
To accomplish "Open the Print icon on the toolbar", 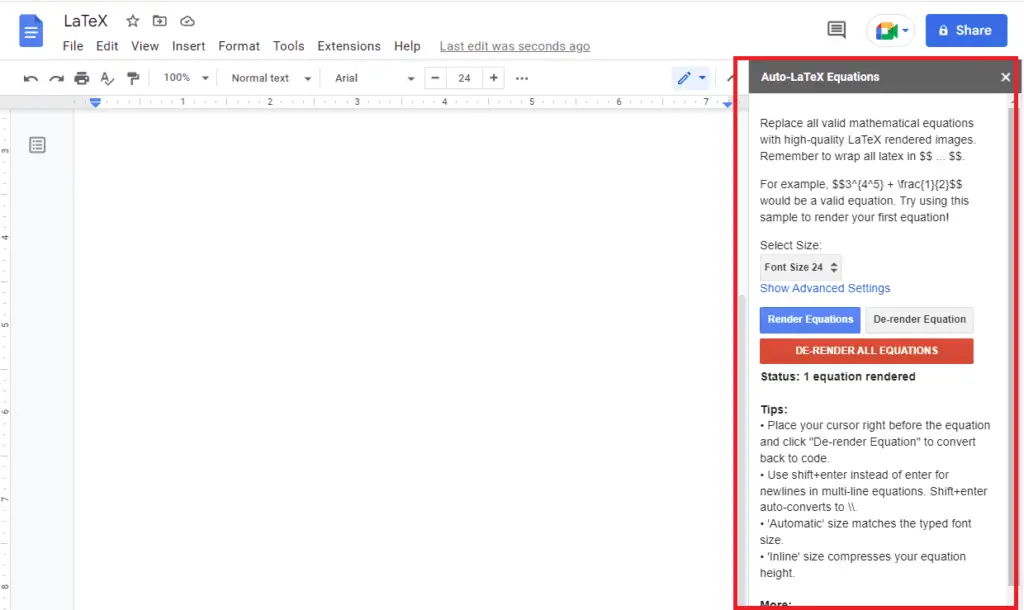I will point(81,77).
